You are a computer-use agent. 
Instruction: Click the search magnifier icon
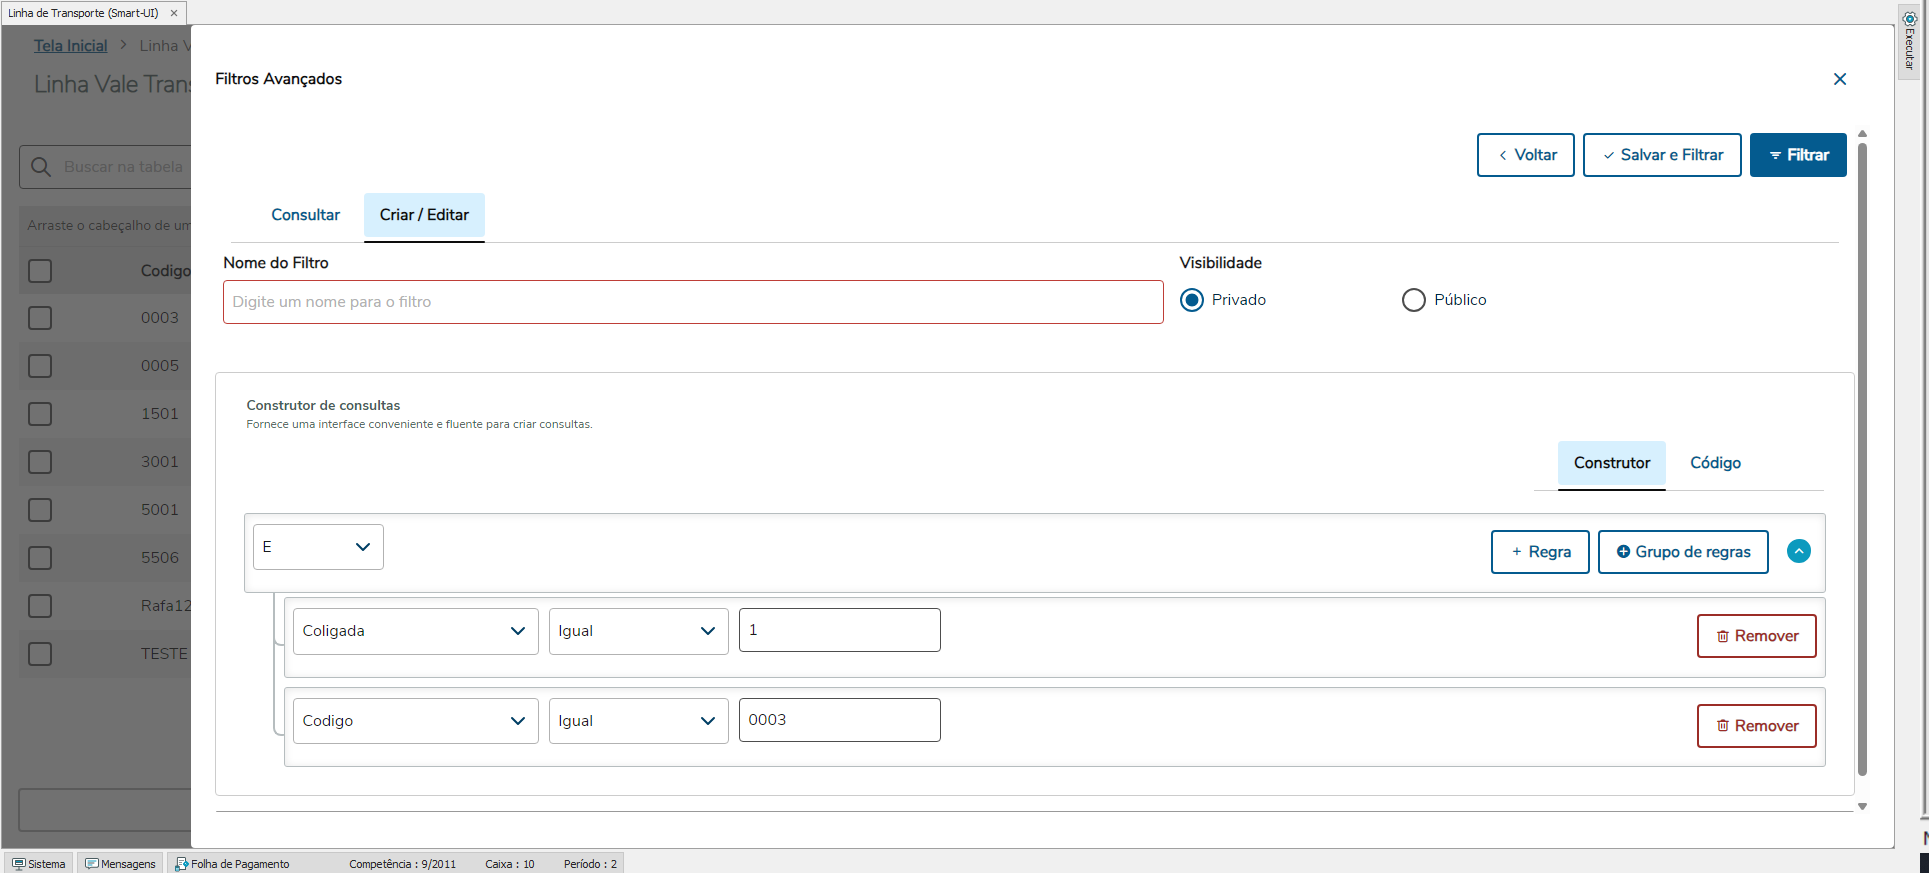point(41,167)
